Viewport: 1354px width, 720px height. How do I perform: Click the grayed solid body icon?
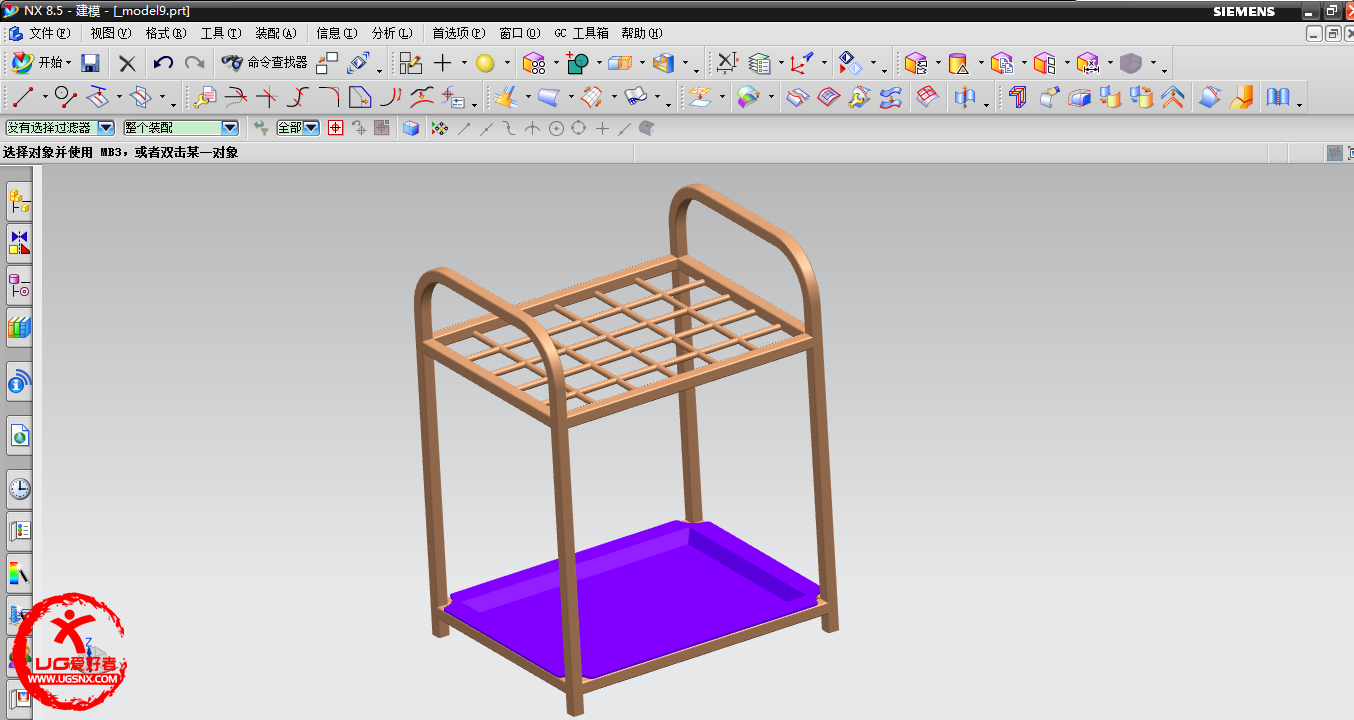(1130, 63)
